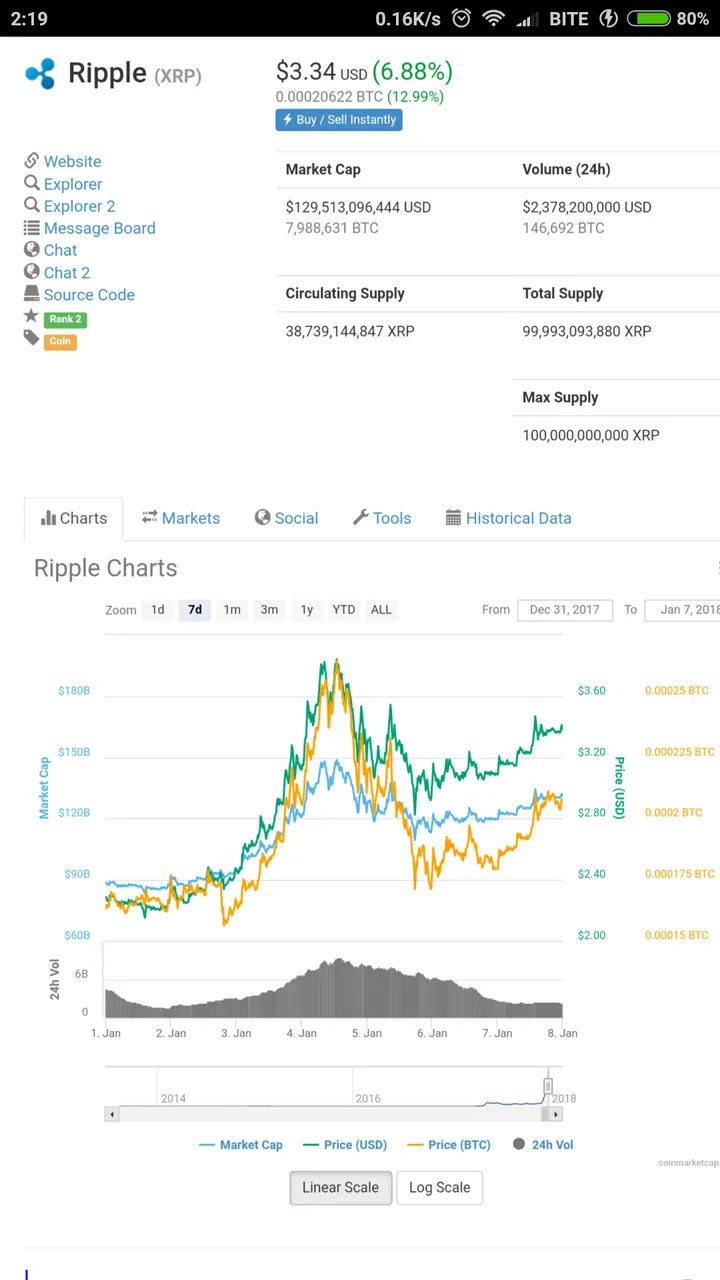Click the $129,513,096,444 USD market cap value
720x1280 pixels.
click(358, 207)
